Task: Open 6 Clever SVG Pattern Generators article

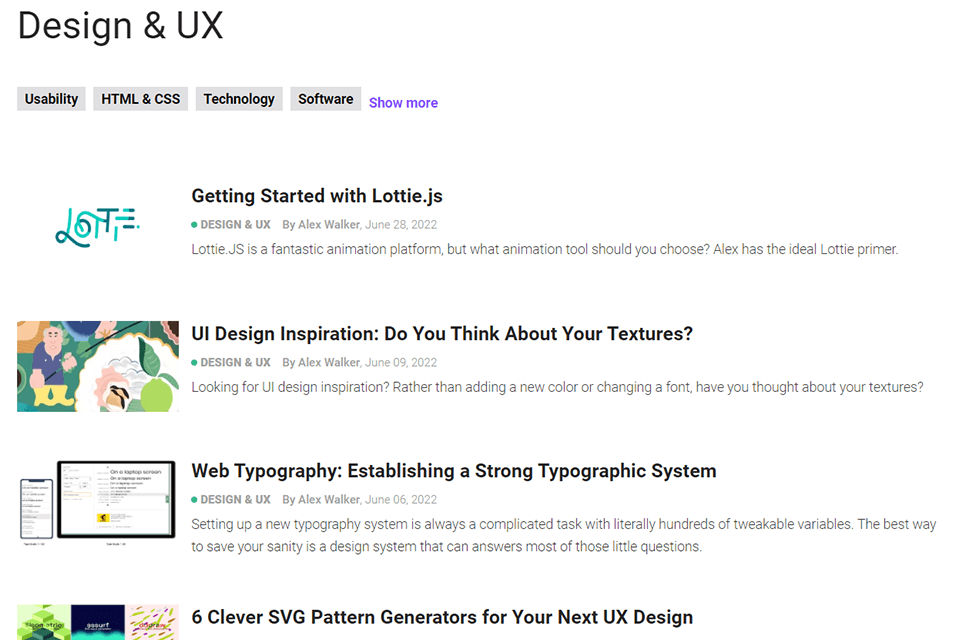Action: click(442, 617)
